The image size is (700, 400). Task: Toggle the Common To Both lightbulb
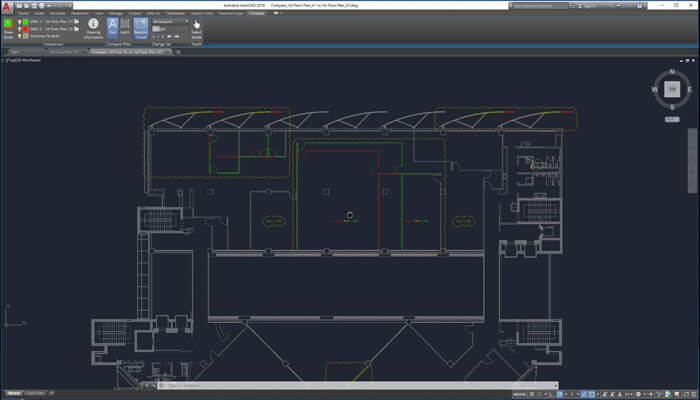tap(21, 36)
